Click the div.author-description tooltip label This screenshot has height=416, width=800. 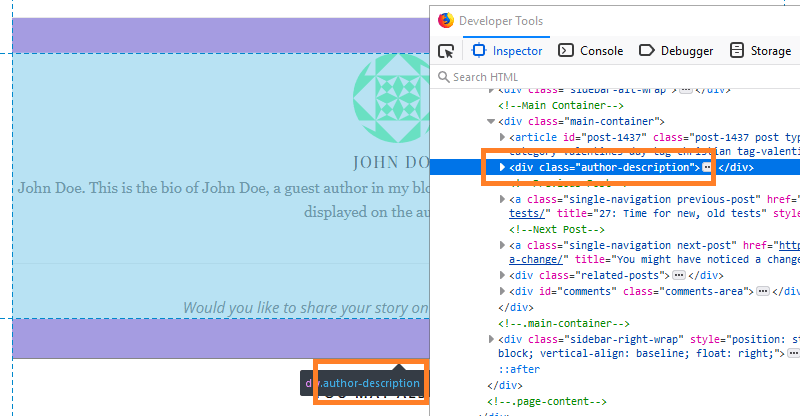pyautogui.click(x=363, y=383)
